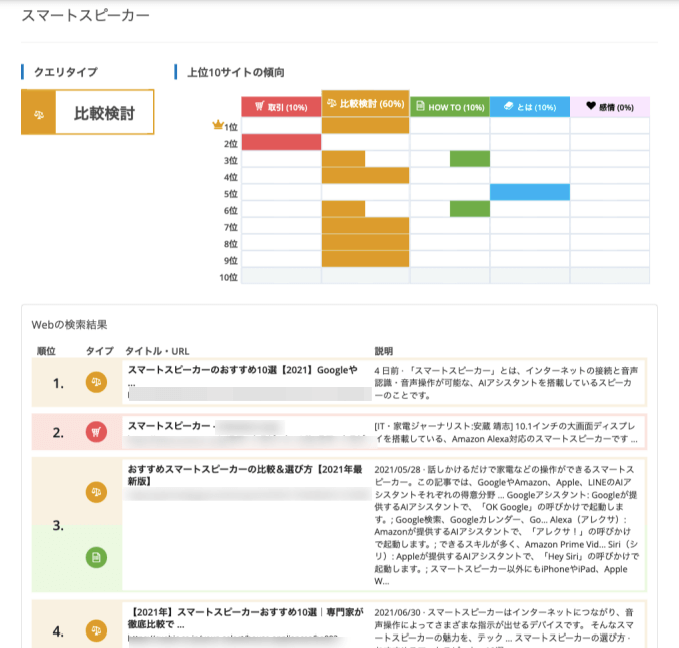
Task: Click the heart icon in 感情 (0%) header
Action: pos(591,106)
